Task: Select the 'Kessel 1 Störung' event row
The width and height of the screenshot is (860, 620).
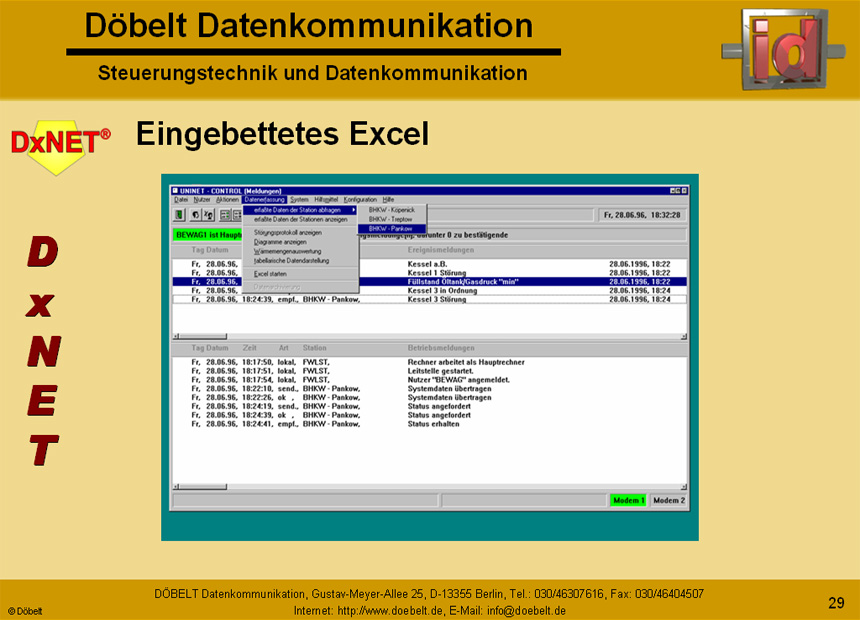Action: tap(429, 273)
